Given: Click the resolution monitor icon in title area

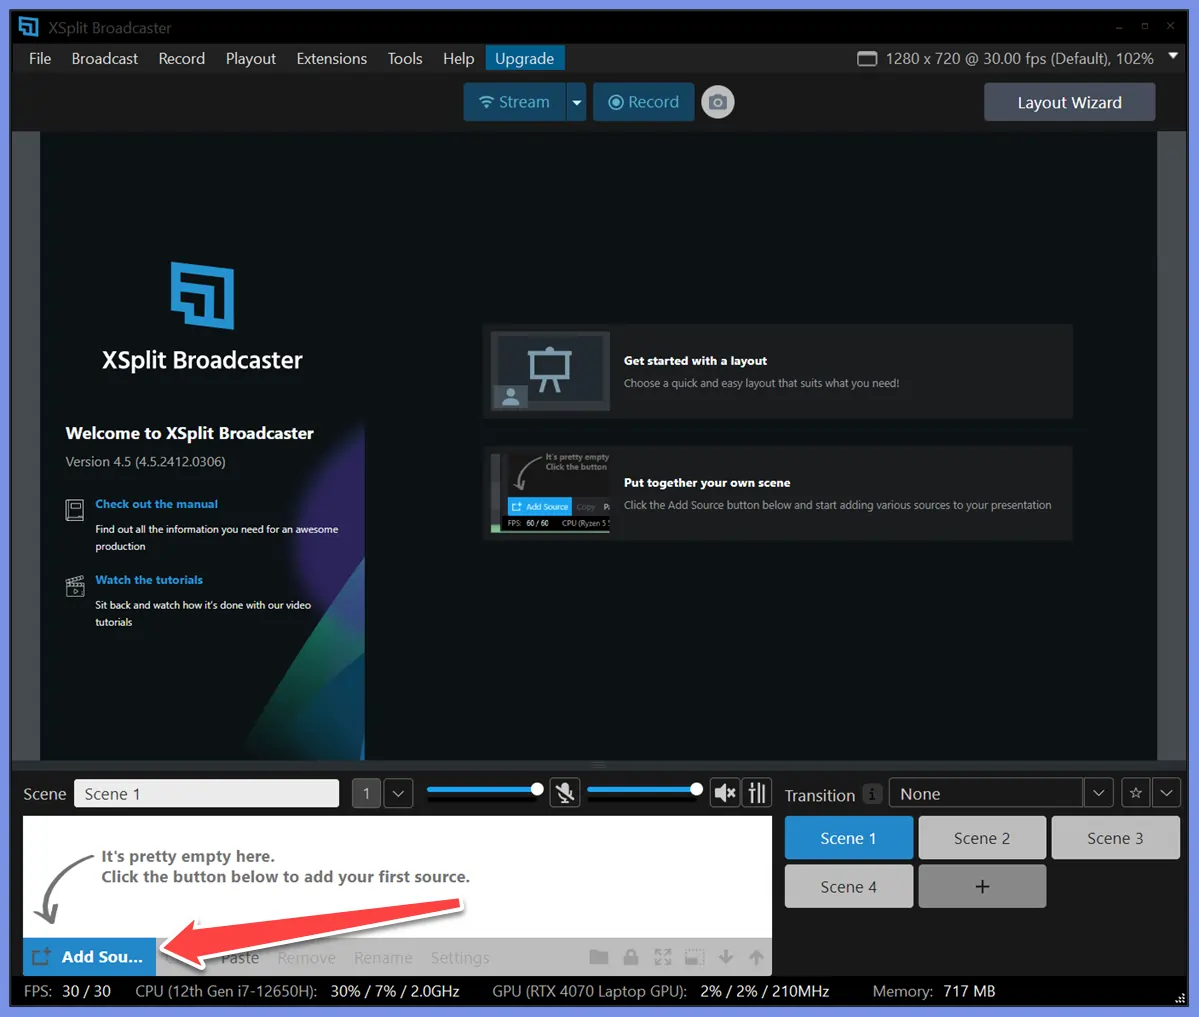Looking at the screenshot, I should [866, 59].
